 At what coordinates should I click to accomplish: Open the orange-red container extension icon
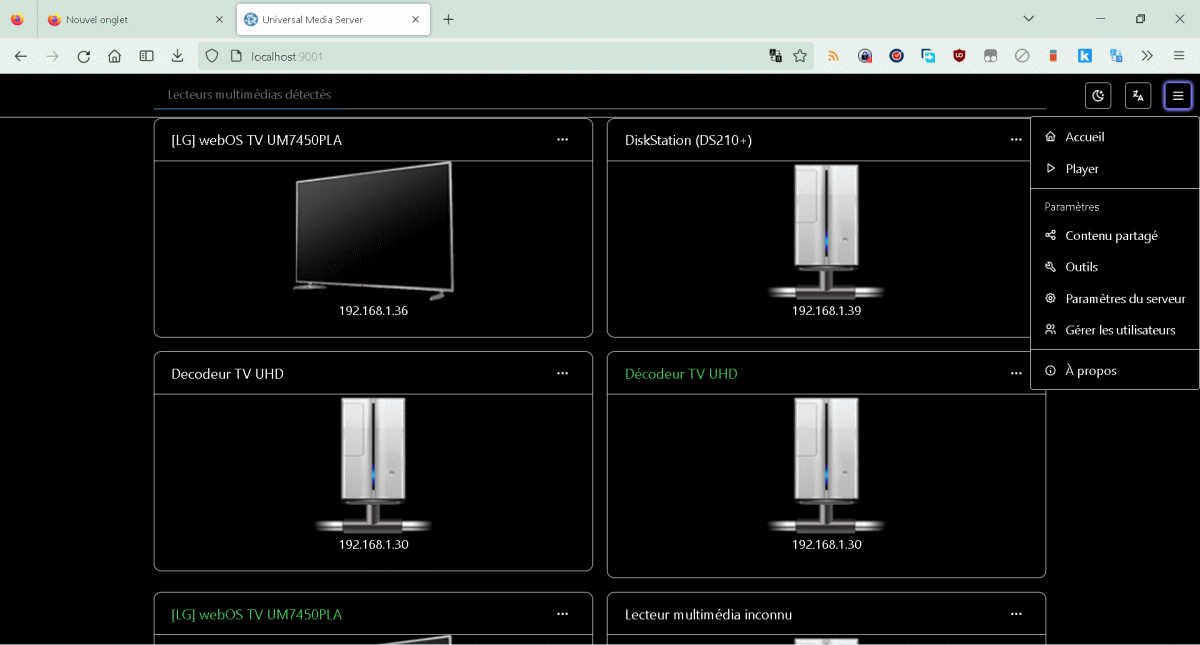point(1053,56)
